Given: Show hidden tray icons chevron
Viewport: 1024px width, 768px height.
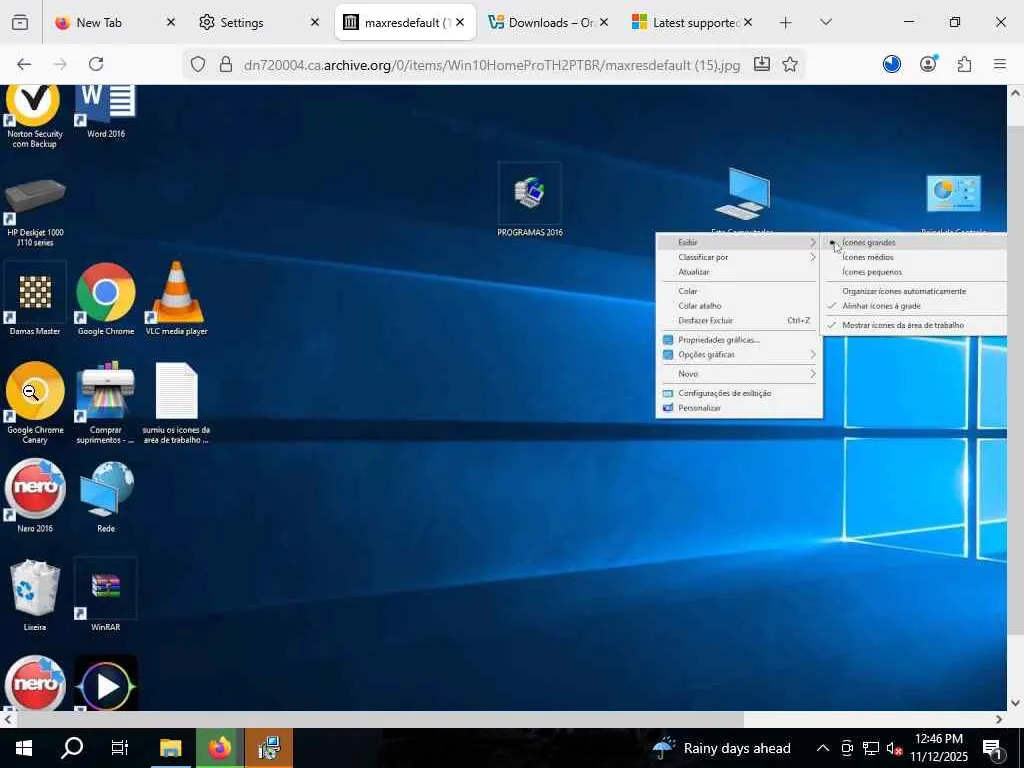Looking at the screenshot, I should tap(823, 748).
